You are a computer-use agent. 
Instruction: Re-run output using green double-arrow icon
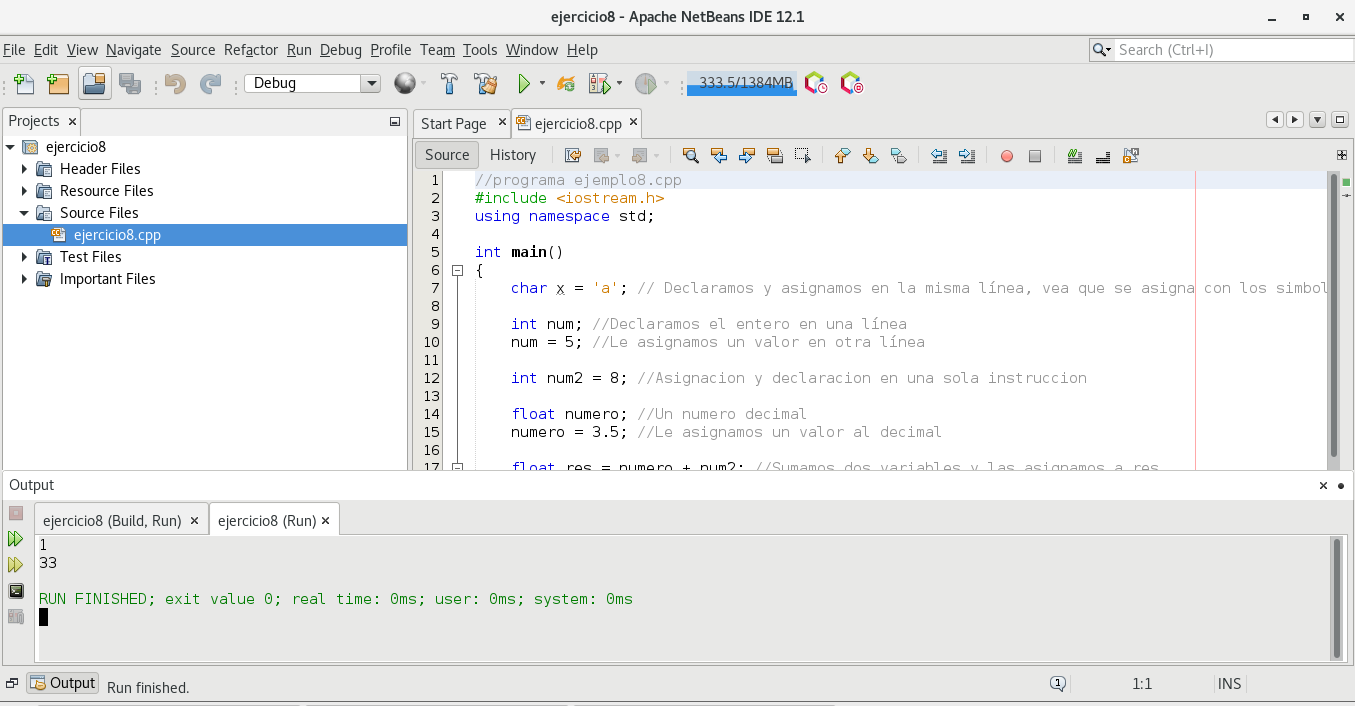click(15, 539)
